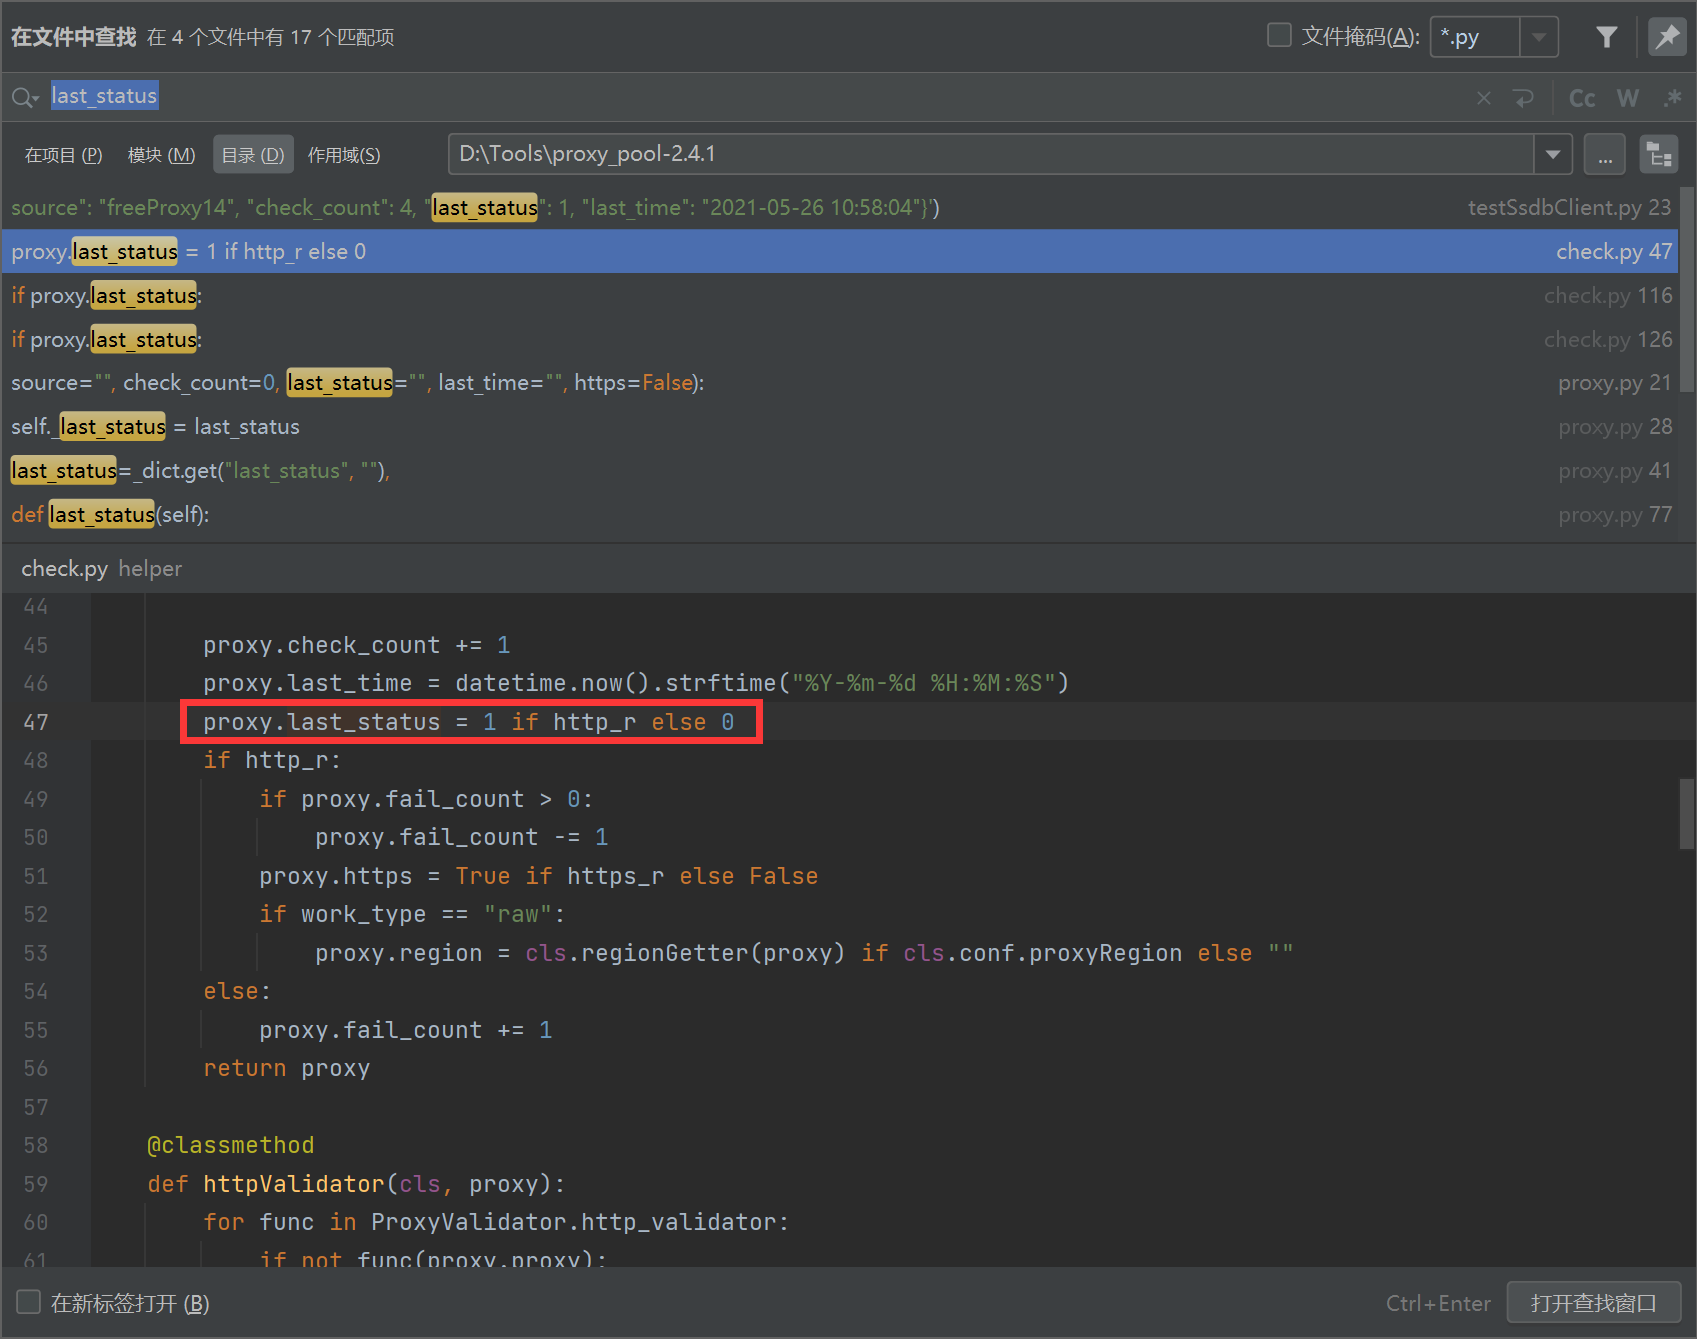Open search history via magnifier icon
Image resolution: width=1697 pixels, height=1339 pixels.
[x=24, y=97]
